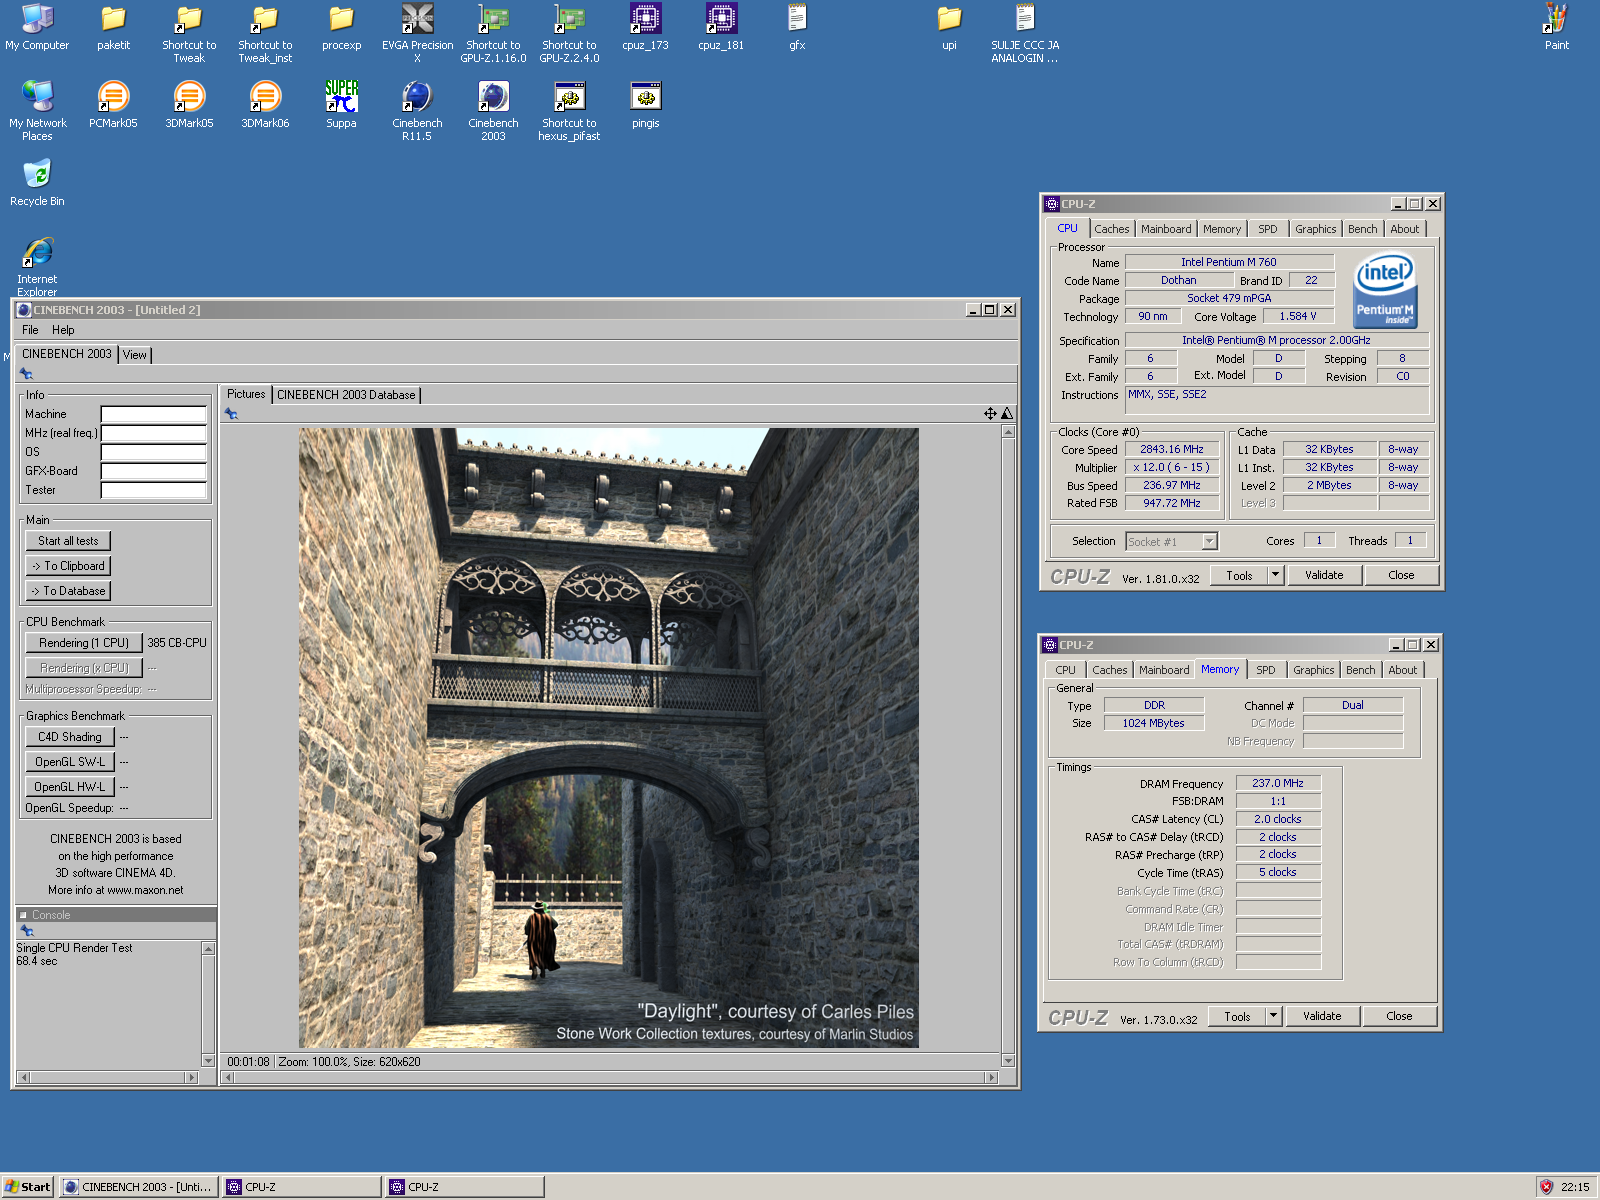Open the upi folder icon
Viewport: 1600px width, 1200px height.
coord(949,27)
